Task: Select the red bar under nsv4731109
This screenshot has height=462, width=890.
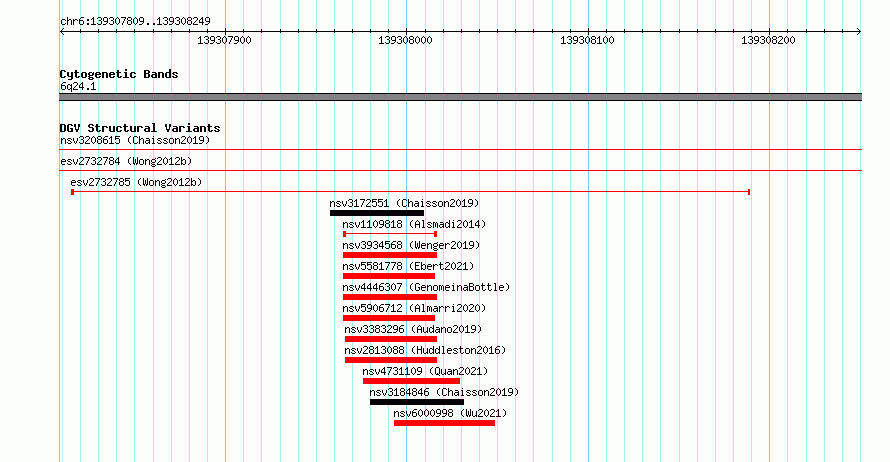Action: tap(412, 381)
